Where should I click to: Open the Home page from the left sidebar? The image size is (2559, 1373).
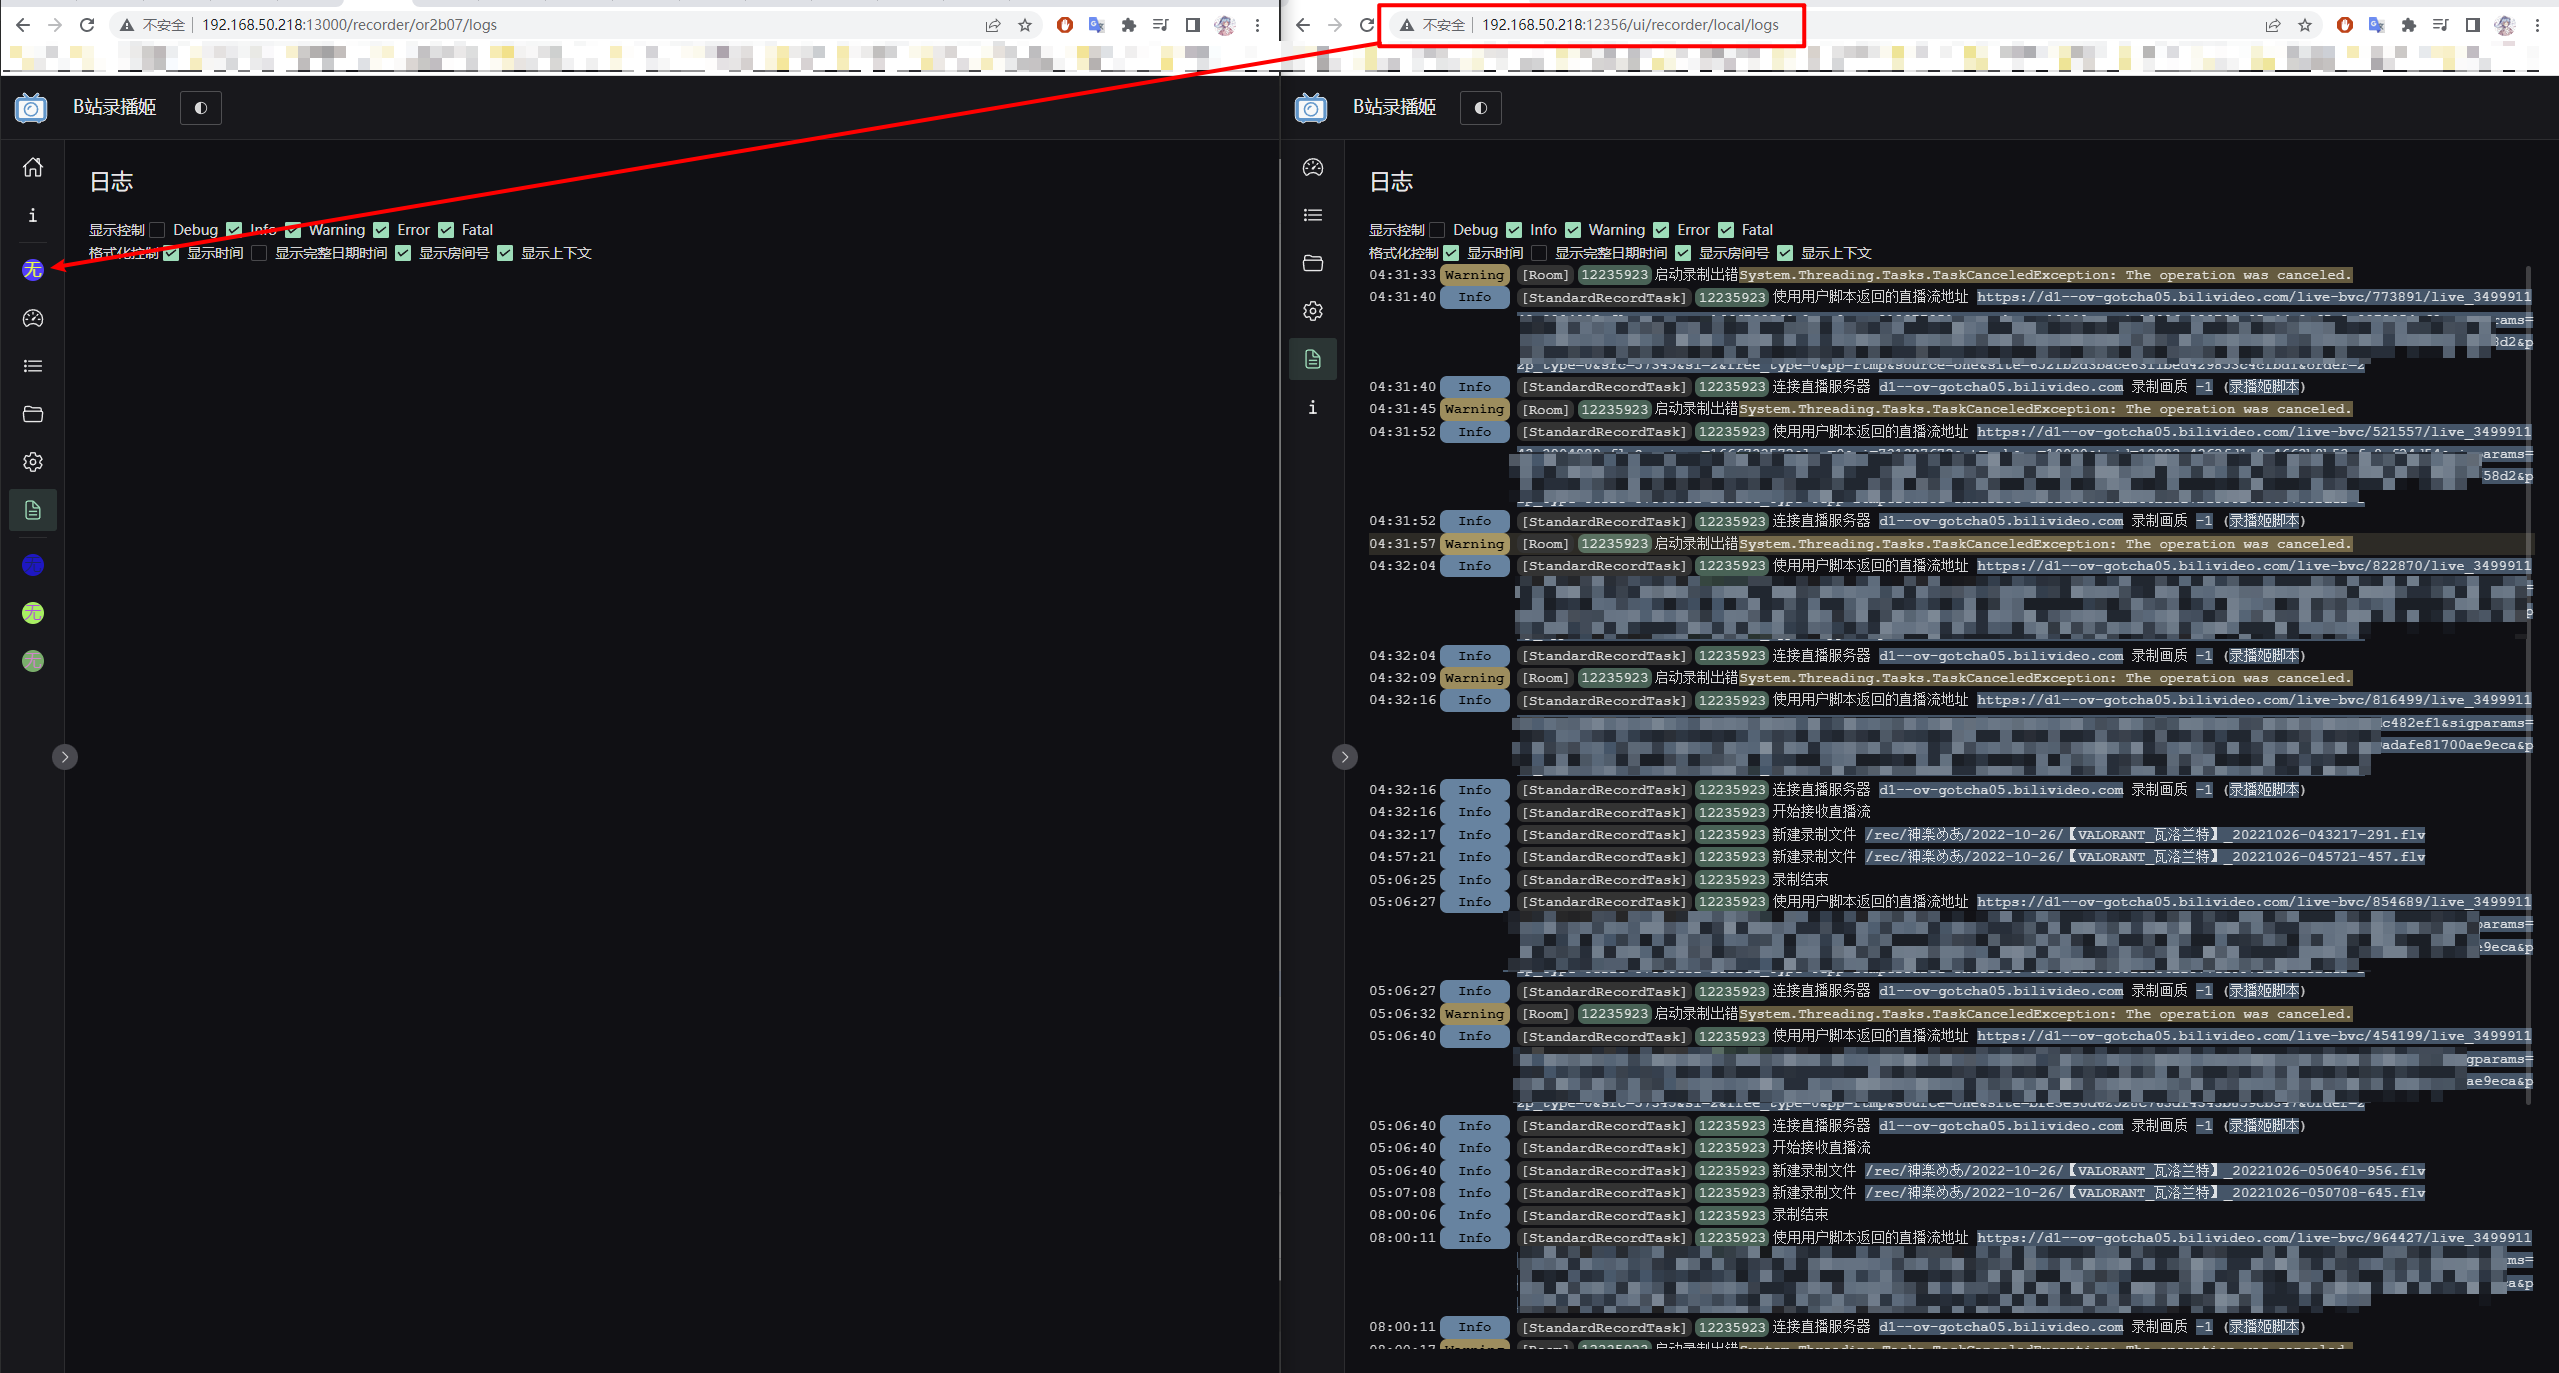pyautogui.click(x=32, y=168)
